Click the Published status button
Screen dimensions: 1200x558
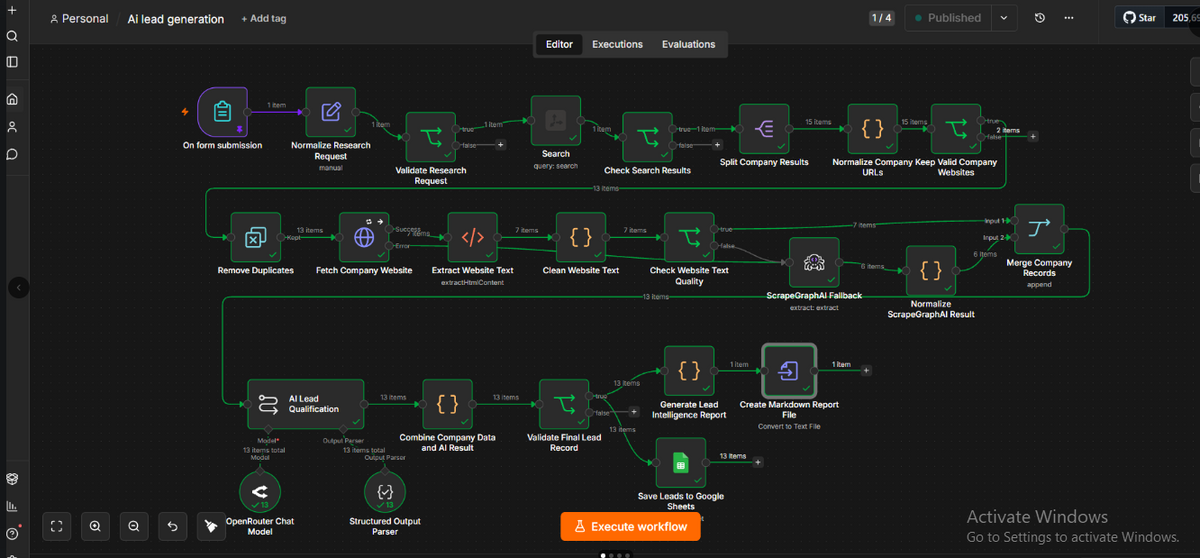click(x=948, y=18)
